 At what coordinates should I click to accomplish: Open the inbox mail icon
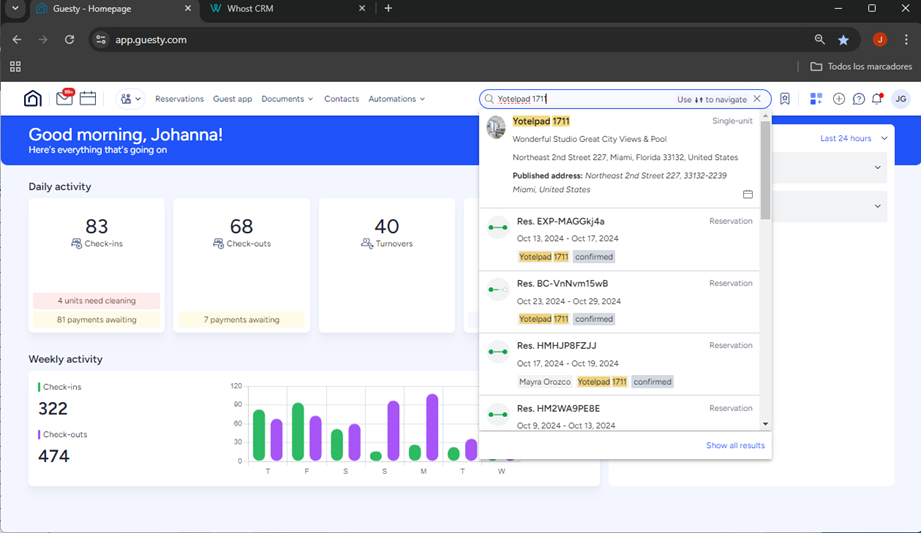(64, 98)
